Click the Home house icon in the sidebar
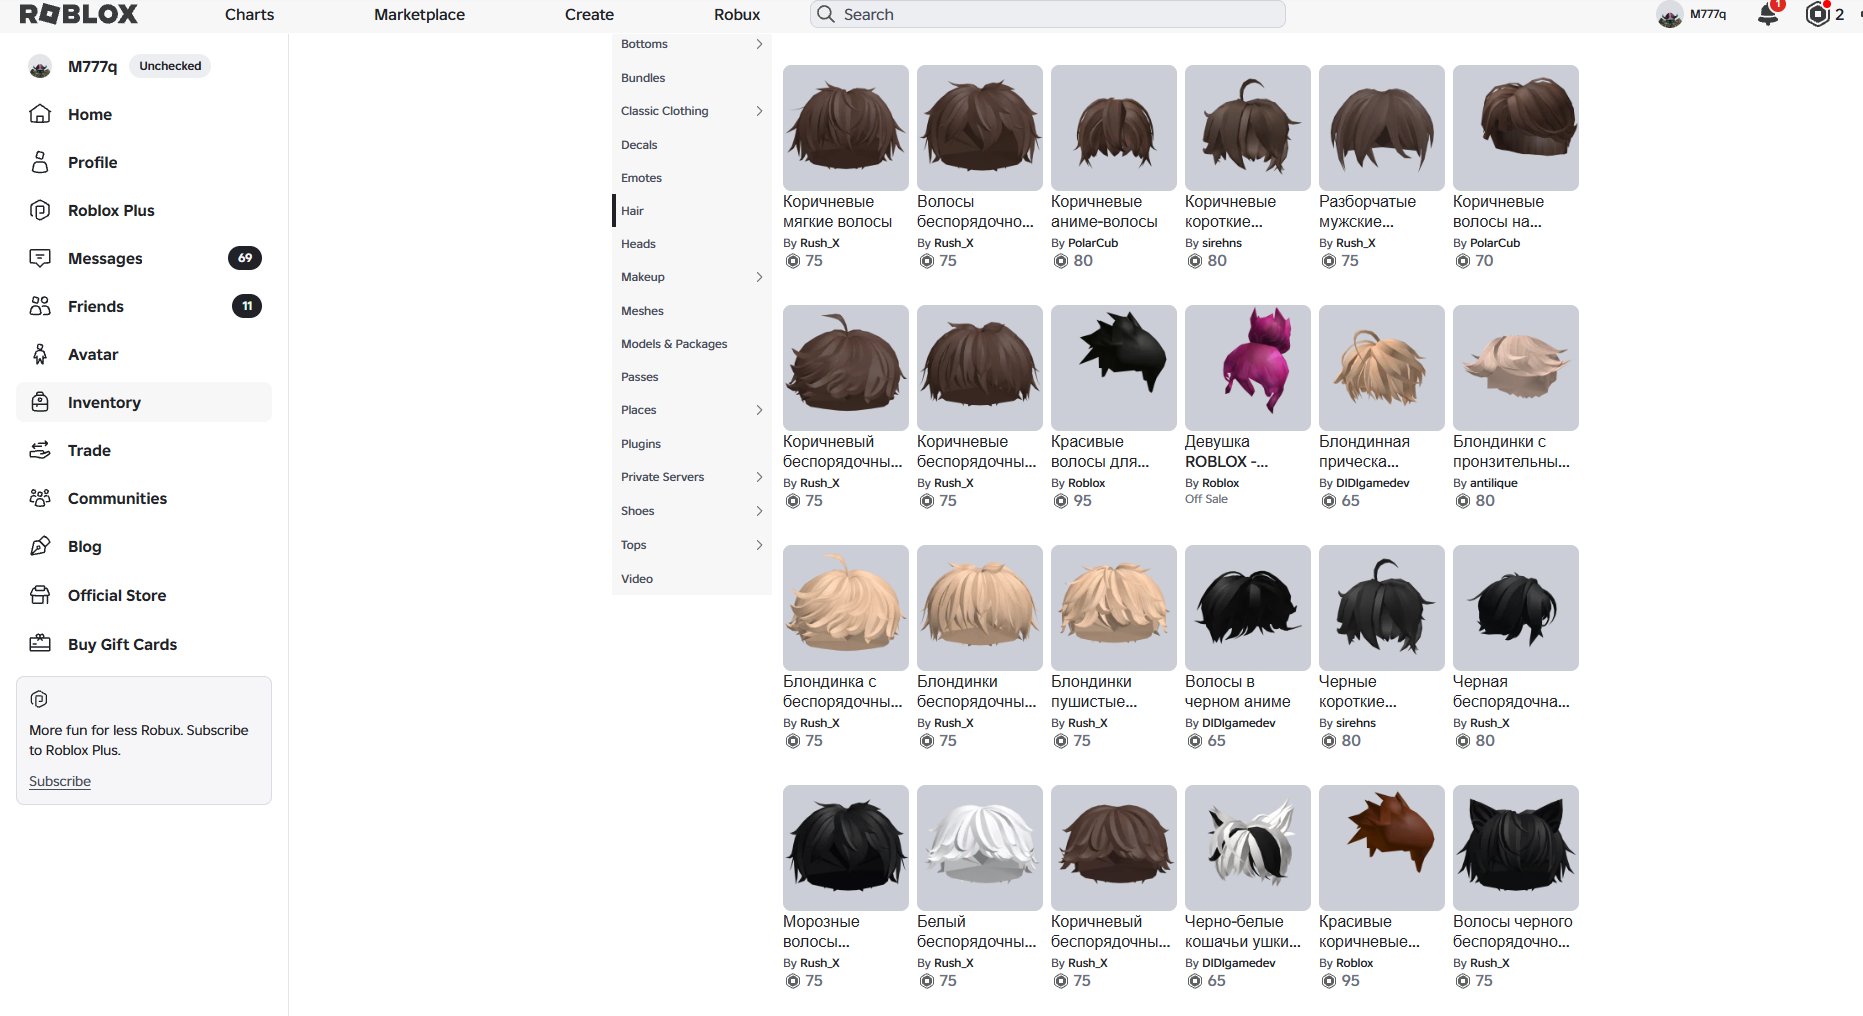 point(40,114)
